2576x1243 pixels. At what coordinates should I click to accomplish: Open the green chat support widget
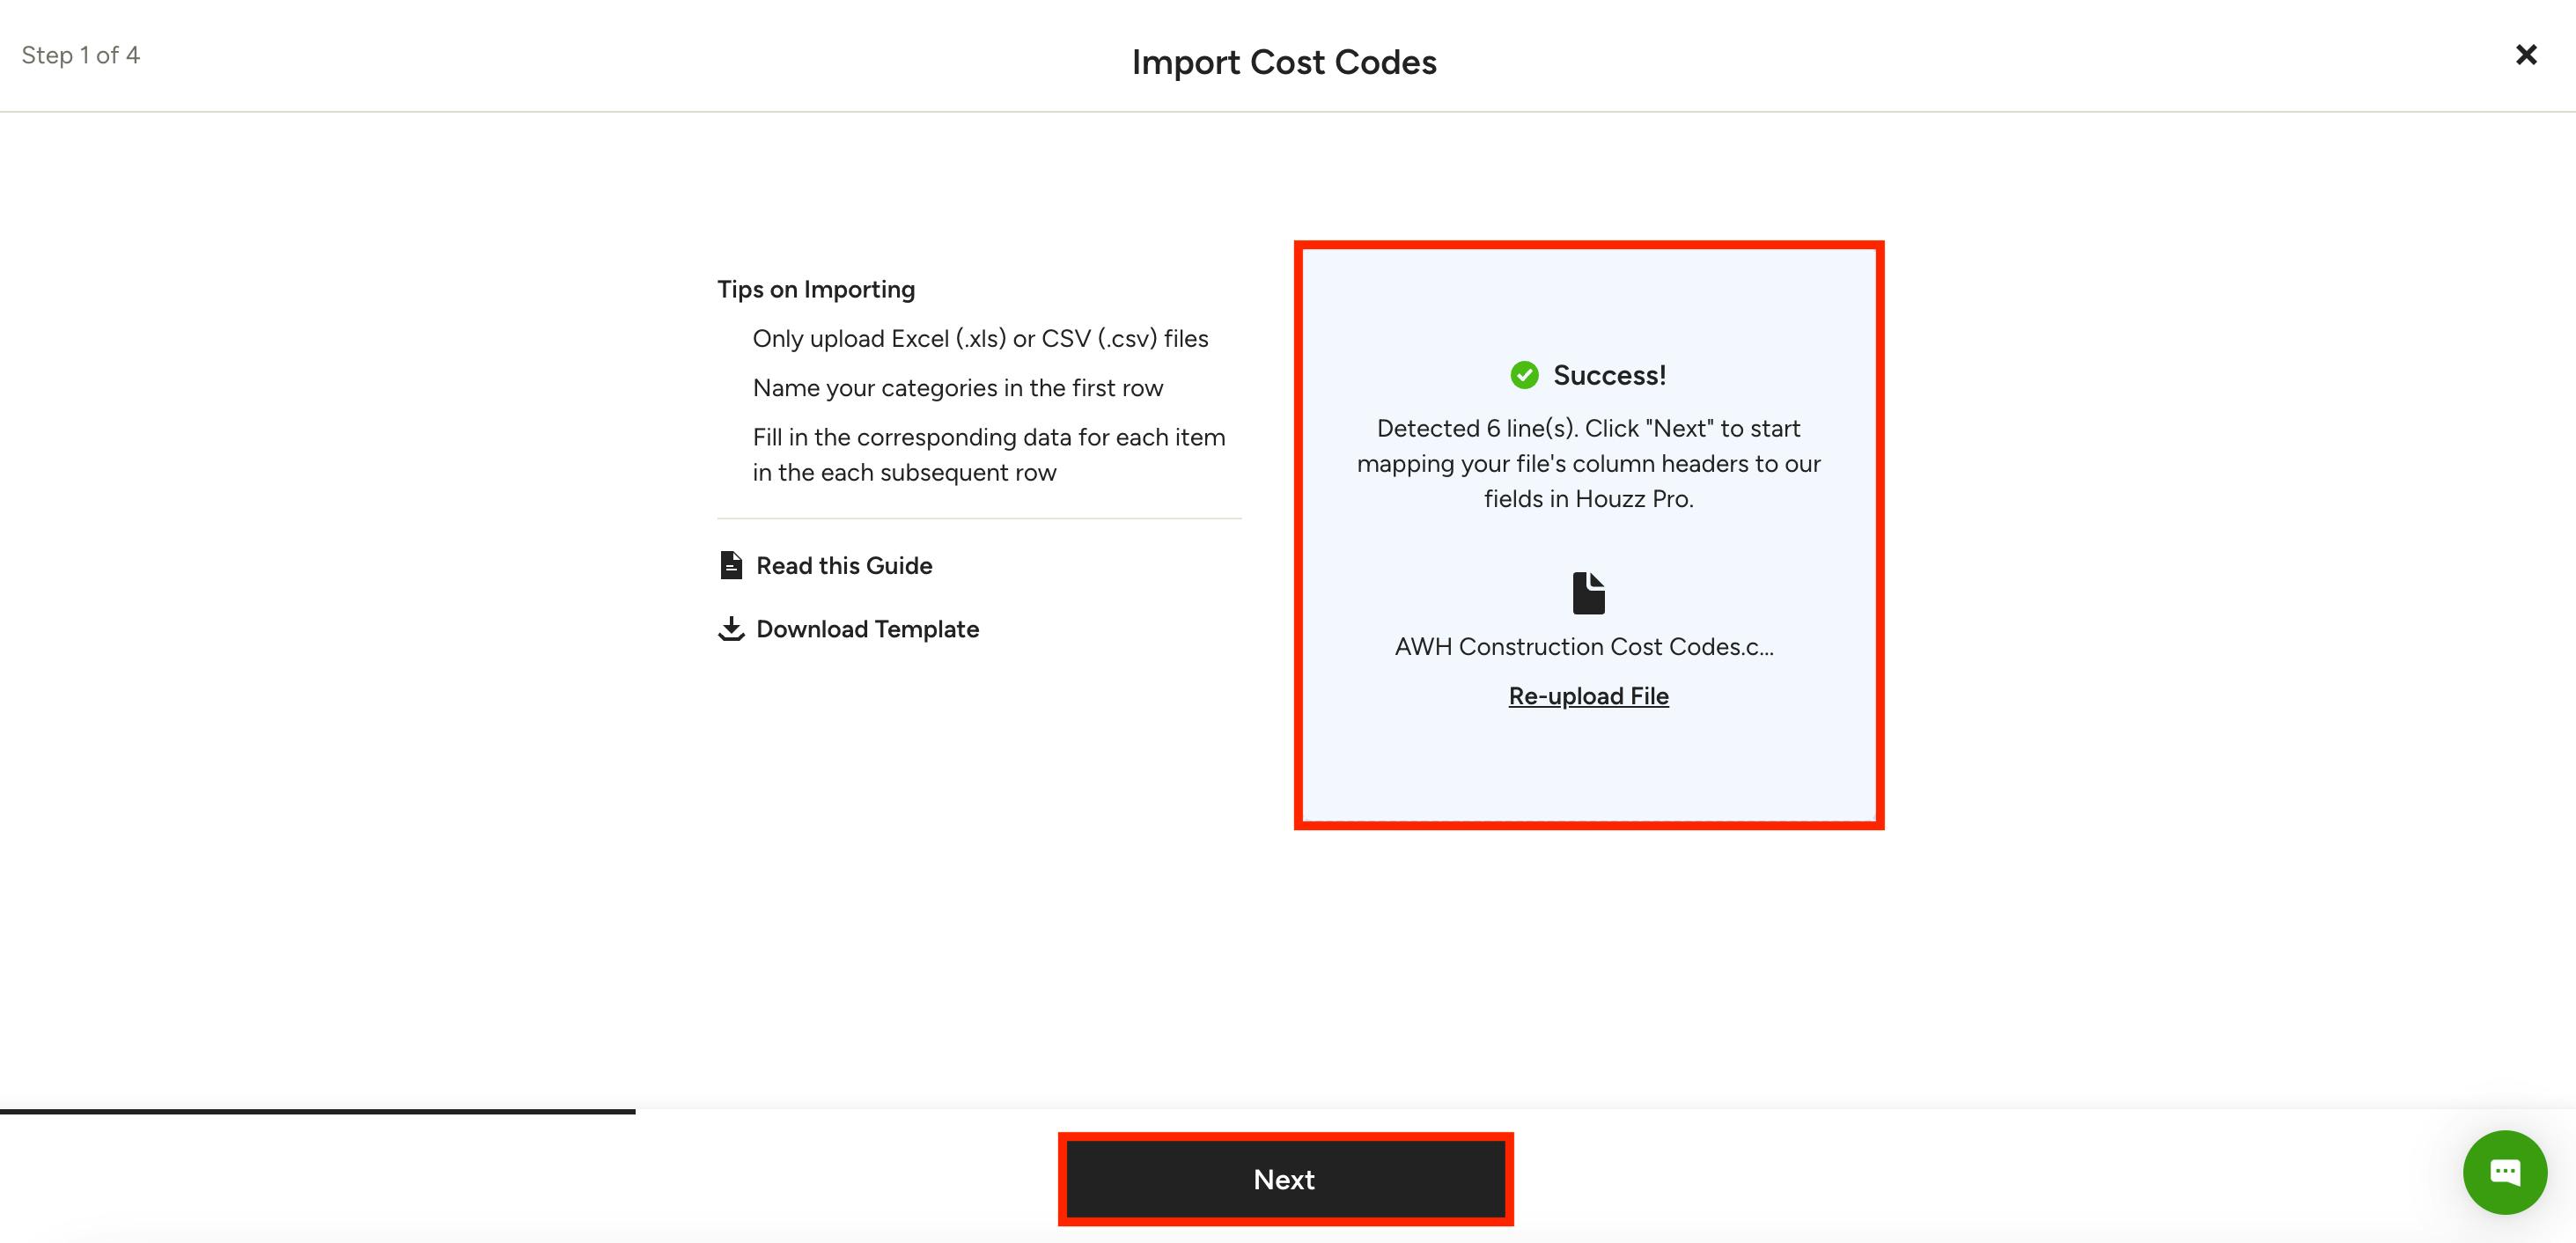coord(2503,1172)
